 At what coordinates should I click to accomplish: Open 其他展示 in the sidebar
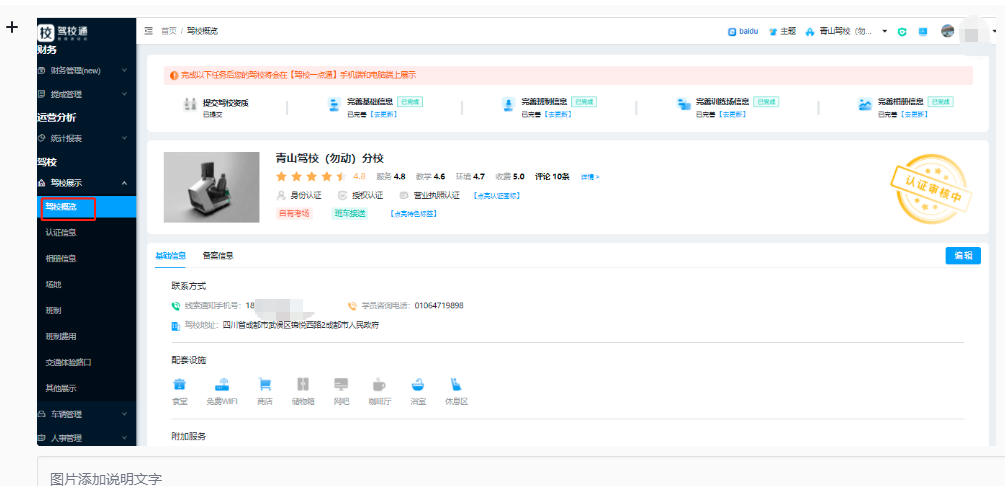(61, 388)
